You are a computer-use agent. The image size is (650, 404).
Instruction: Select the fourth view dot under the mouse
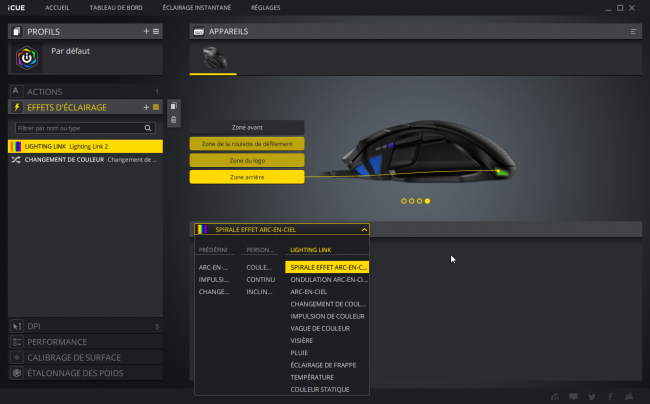427,201
